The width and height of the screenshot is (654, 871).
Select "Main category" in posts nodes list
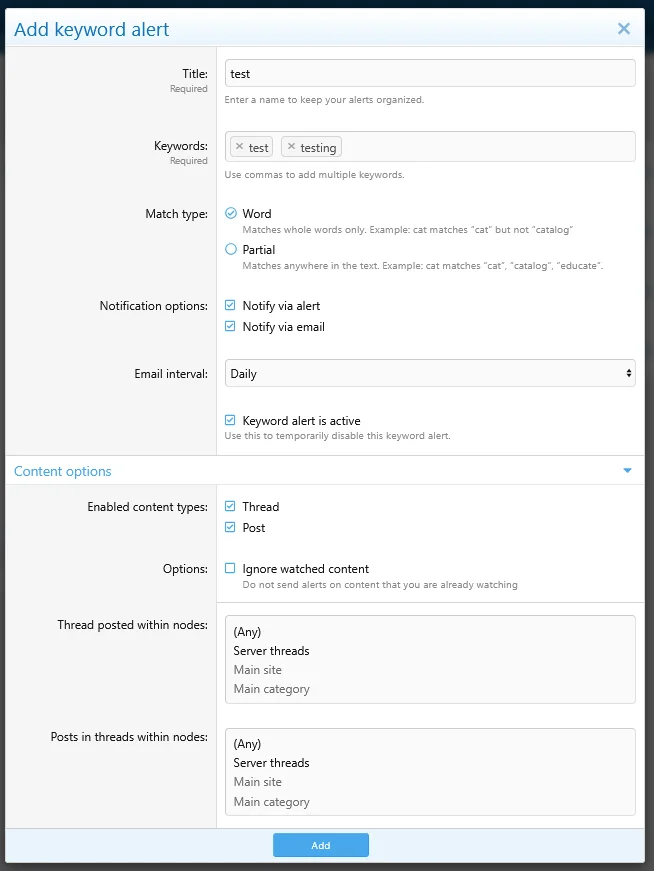coord(274,801)
